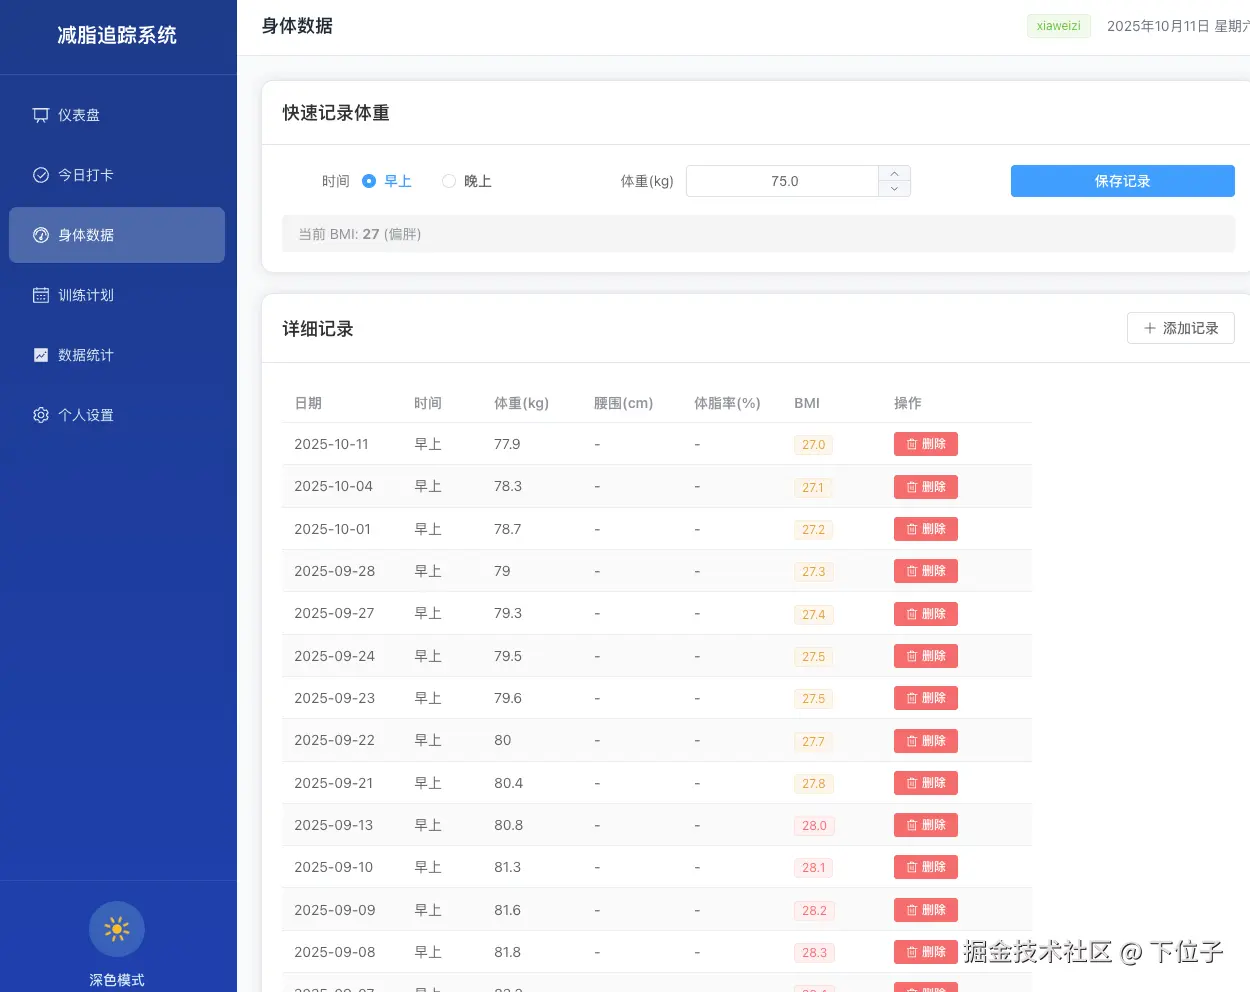Viewport: 1250px width, 992px height.
Task: Delete the 2025-09-28 weight record
Action: pyautogui.click(x=925, y=570)
